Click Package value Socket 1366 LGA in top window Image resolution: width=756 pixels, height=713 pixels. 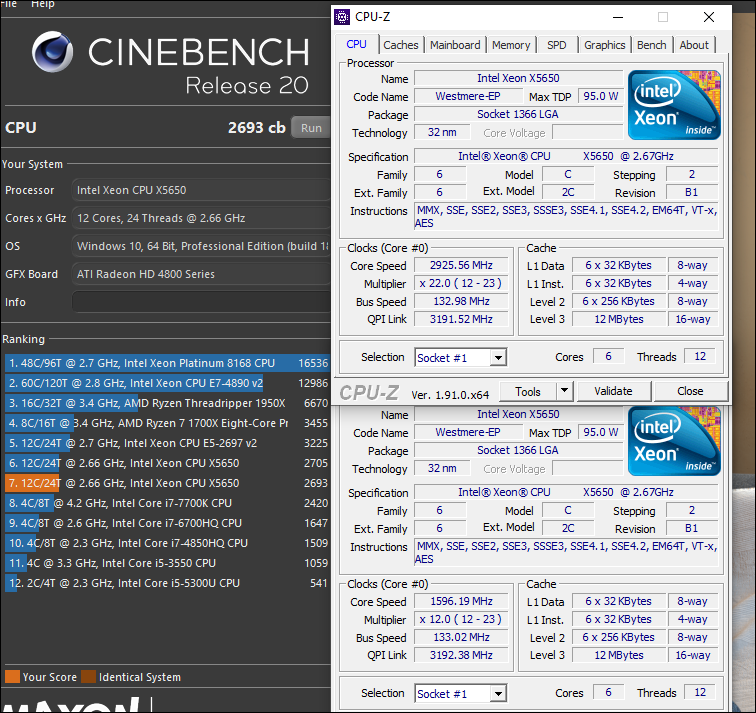[x=518, y=114]
